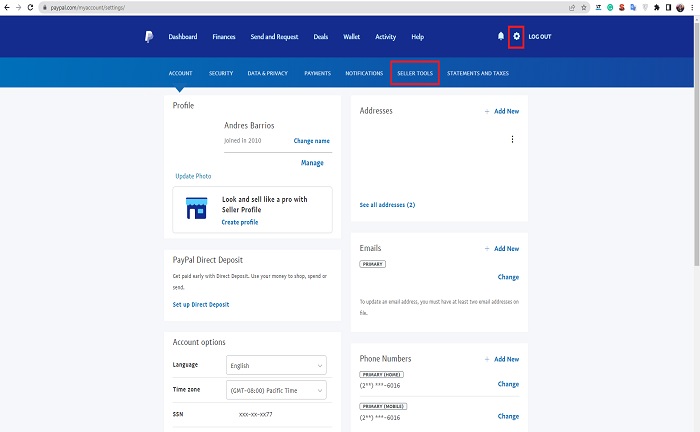The width and height of the screenshot is (700, 432).
Task: Open the Chrome profile avatar
Action: click(x=680, y=8)
